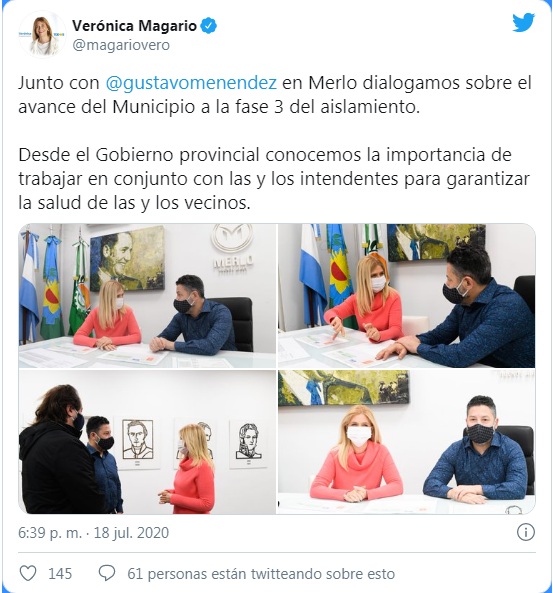
Task: Open photo of woman pointing at documents
Action: click(407, 295)
